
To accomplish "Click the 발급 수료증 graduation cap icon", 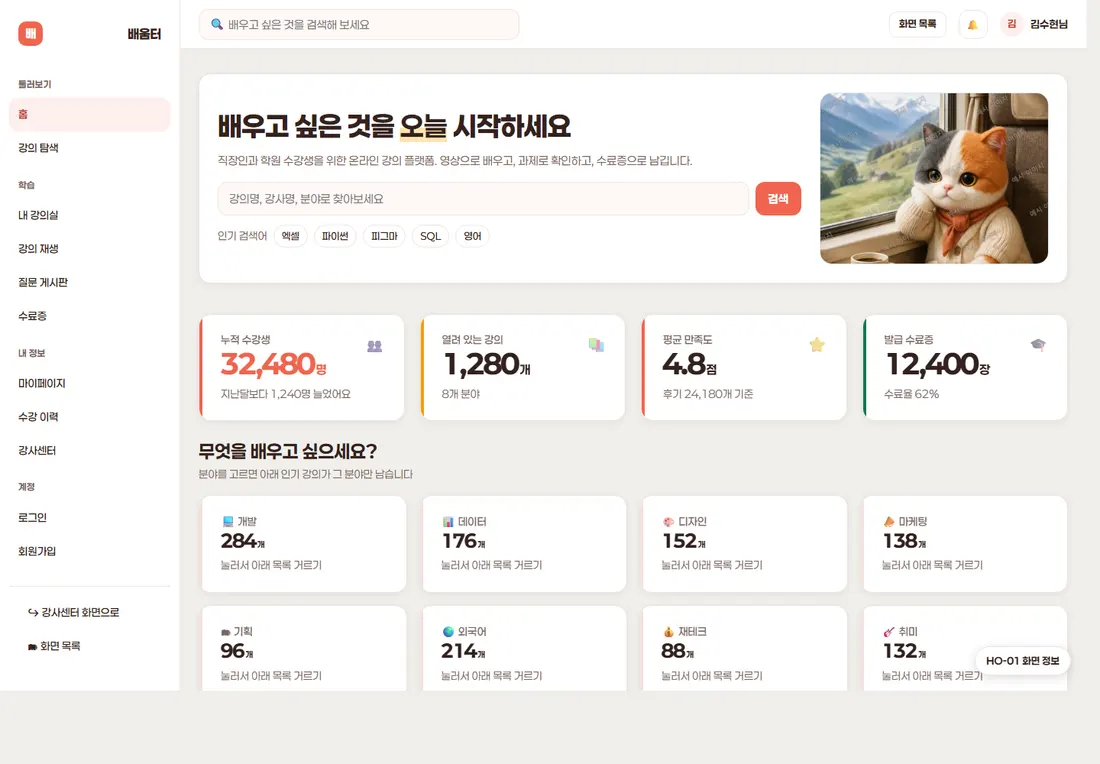I will tap(1038, 344).
